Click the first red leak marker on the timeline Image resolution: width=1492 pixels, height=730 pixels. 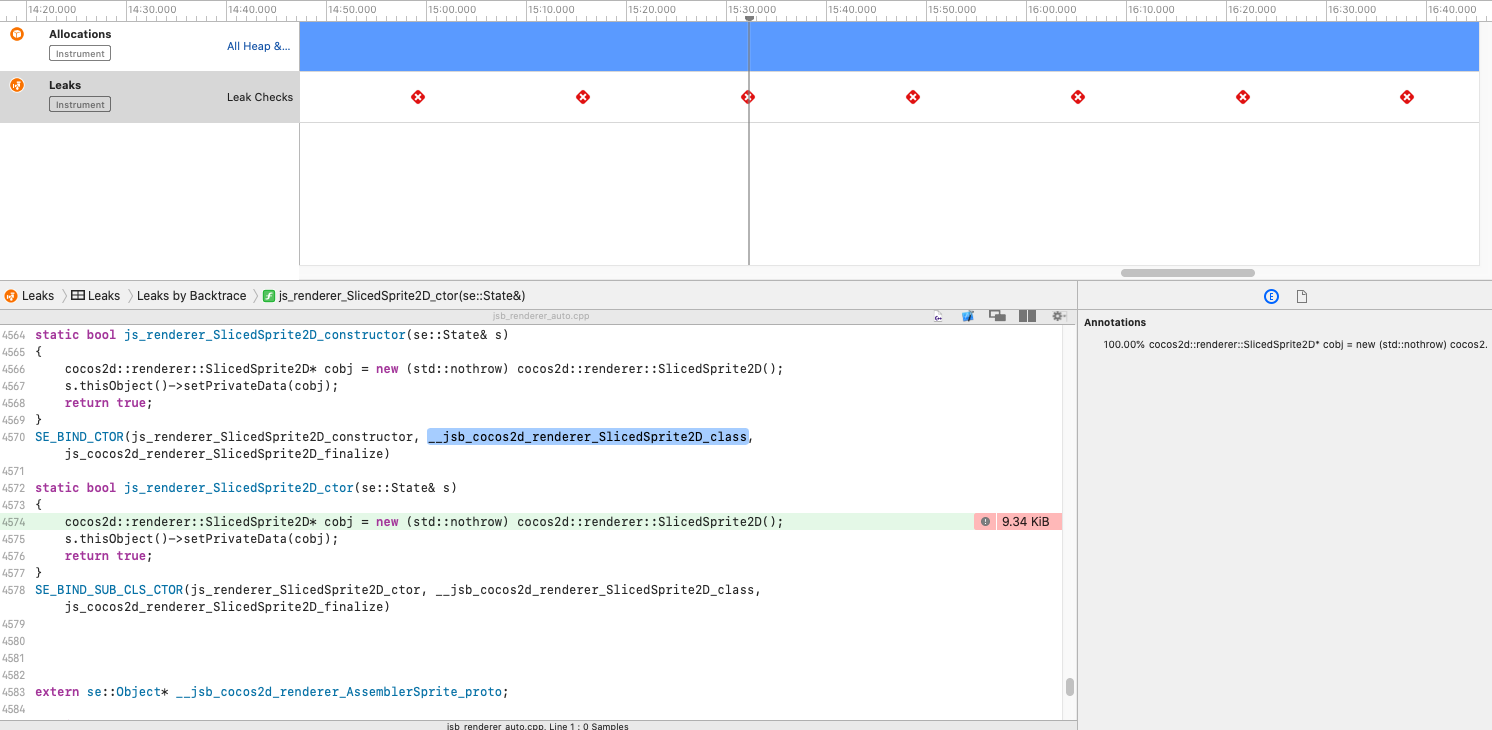click(x=418, y=97)
